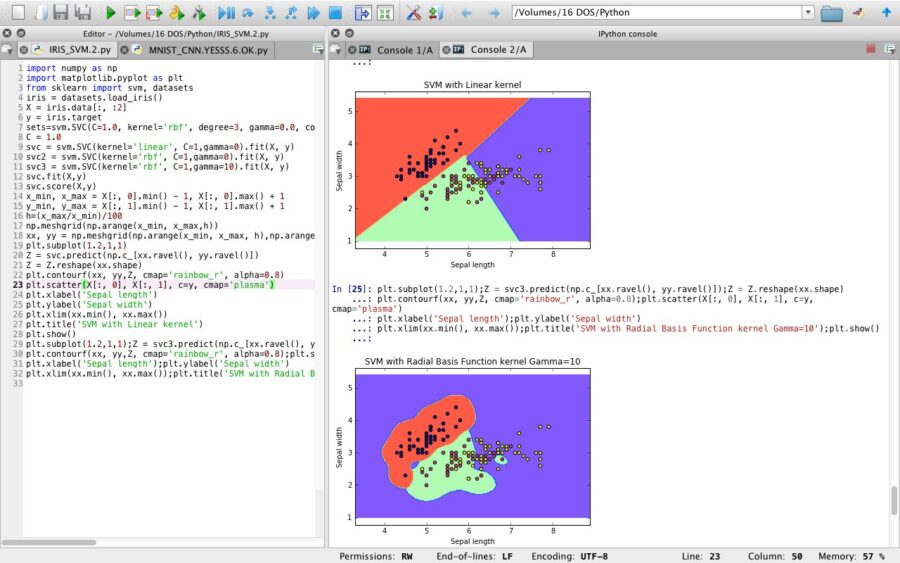Close the Console 2/A tab
Image resolution: width=900 pixels, height=563 pixels.
446,50
